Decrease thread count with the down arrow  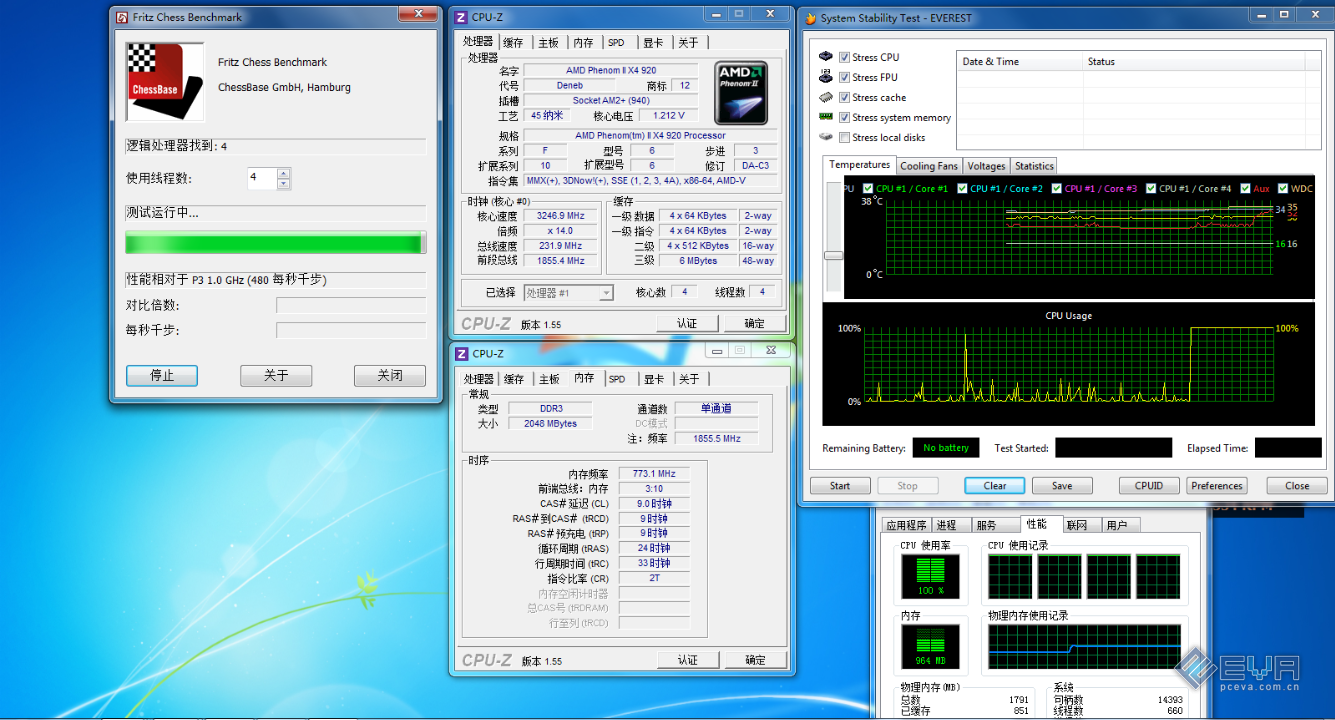[283, 183]
